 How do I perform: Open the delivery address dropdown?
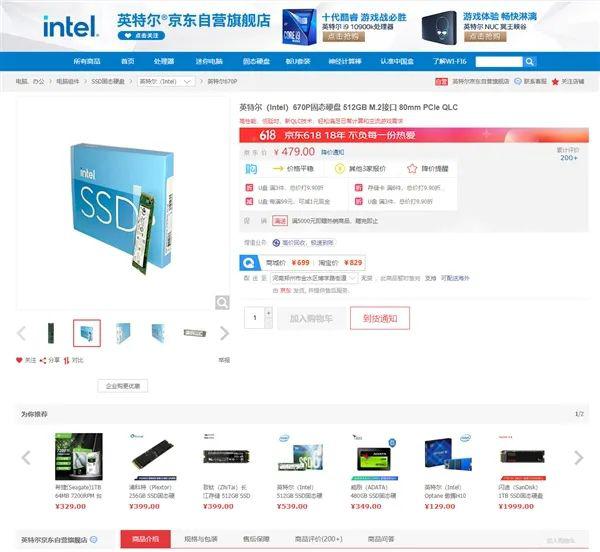314,278
